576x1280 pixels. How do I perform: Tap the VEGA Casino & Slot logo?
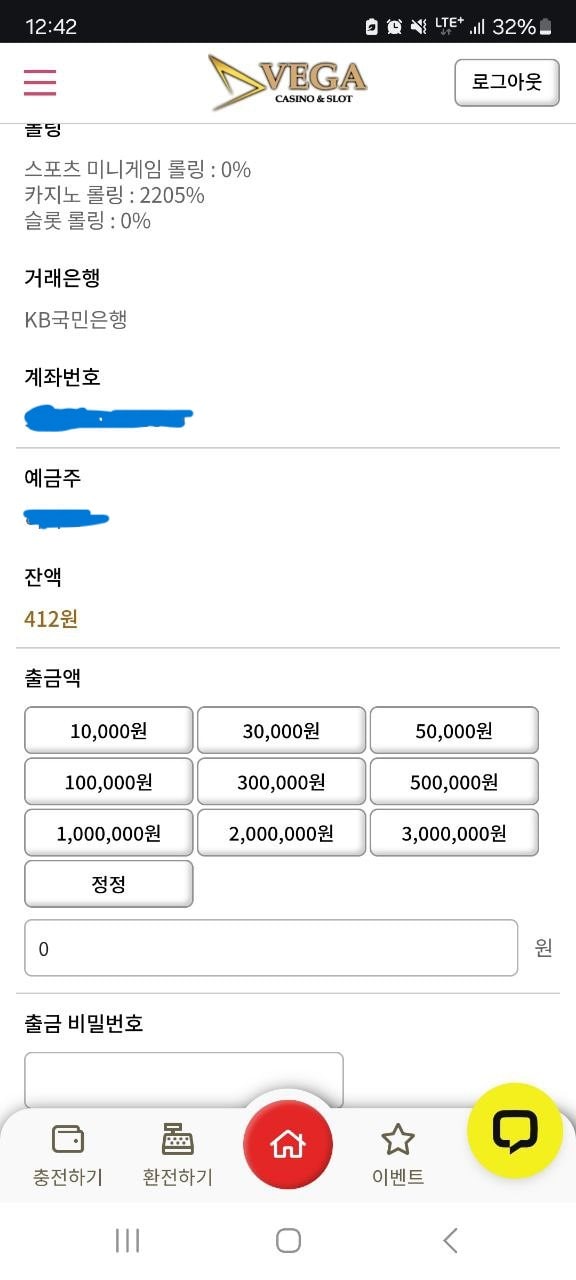click(x=288, y=82)
